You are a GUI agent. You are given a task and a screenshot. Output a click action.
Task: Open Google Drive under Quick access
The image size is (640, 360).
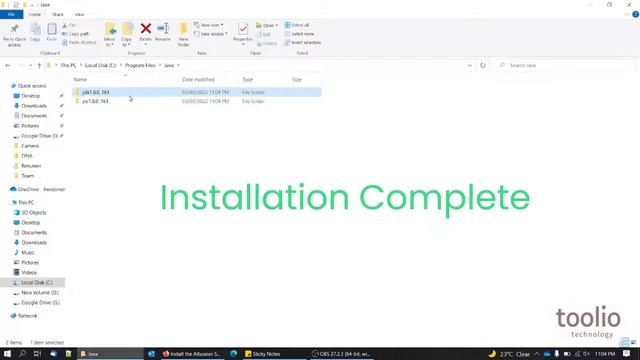pyautogui.click(x=39, y=136)
